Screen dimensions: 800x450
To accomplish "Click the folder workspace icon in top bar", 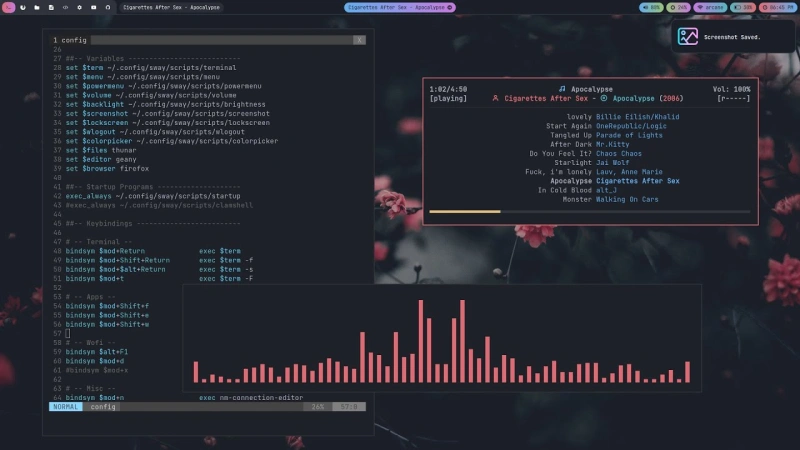I will pyautogui.click(x=37, y=8).
